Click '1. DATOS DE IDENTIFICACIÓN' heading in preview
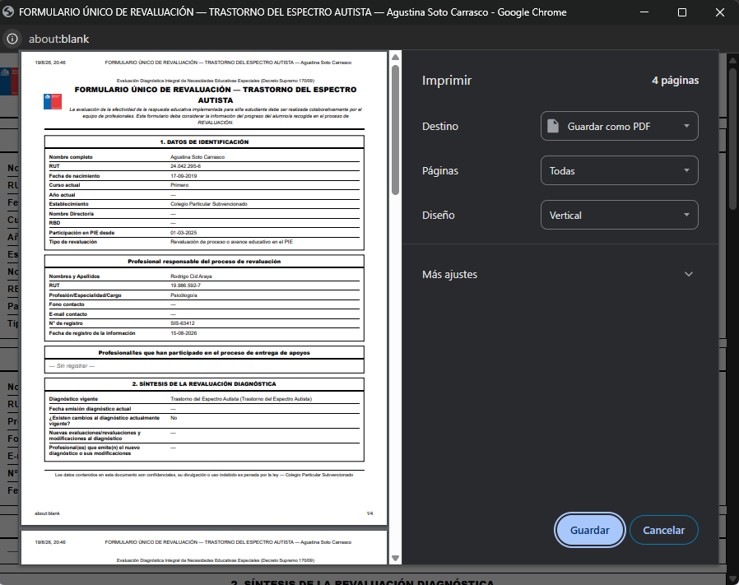This screenshot has height=585, width=739. (x=204, y=142)
